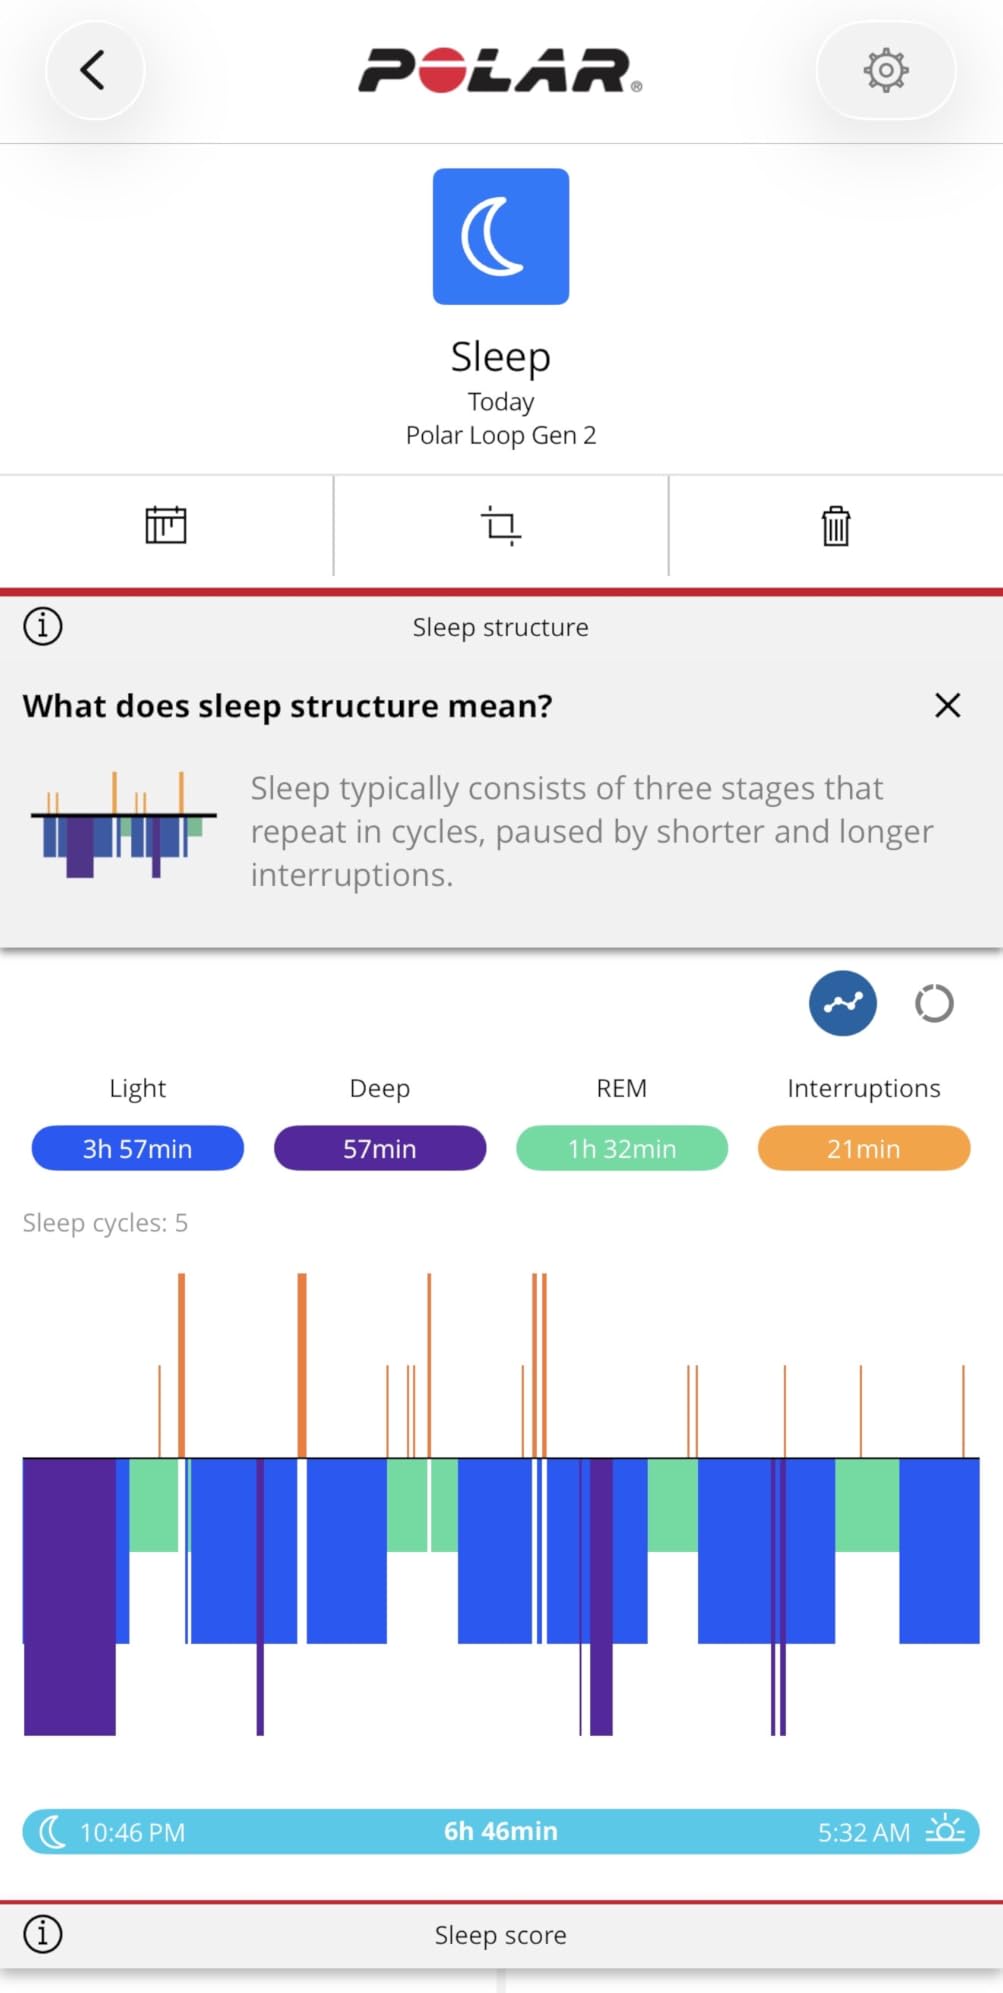Tap the 6h 46min sleep duration bar
The image size is (1003, 1993).
(x=501, y=1831)
